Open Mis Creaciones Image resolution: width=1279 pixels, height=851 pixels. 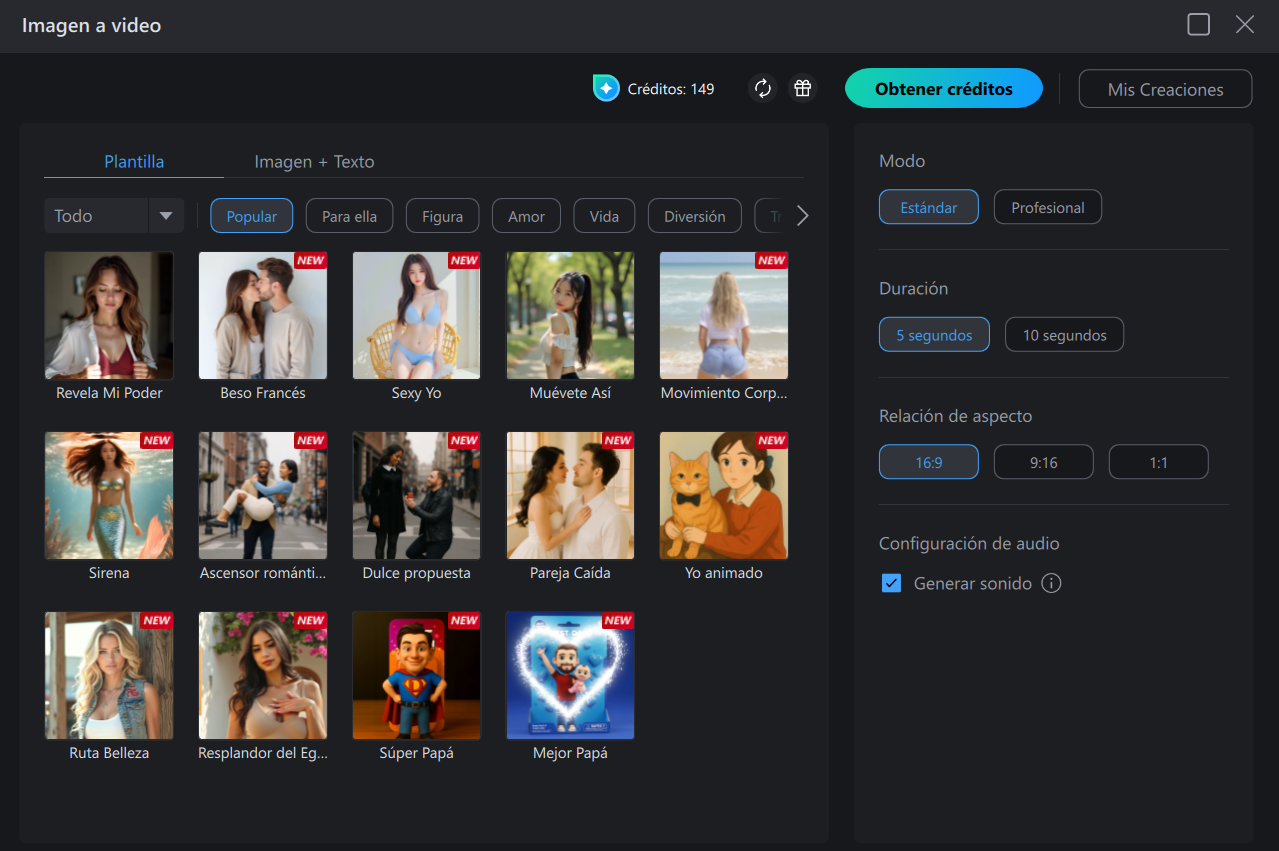1165,88
